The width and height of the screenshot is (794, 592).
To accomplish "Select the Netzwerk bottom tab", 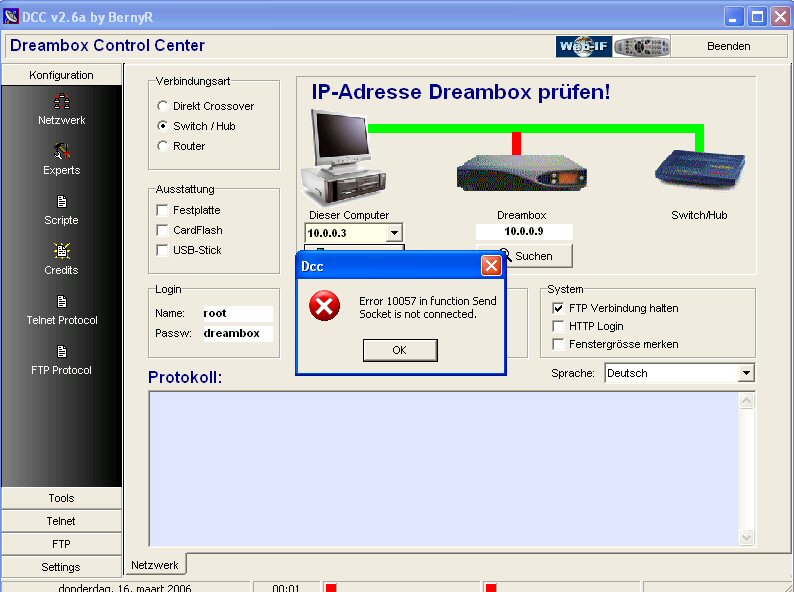I will coord(155,565).
